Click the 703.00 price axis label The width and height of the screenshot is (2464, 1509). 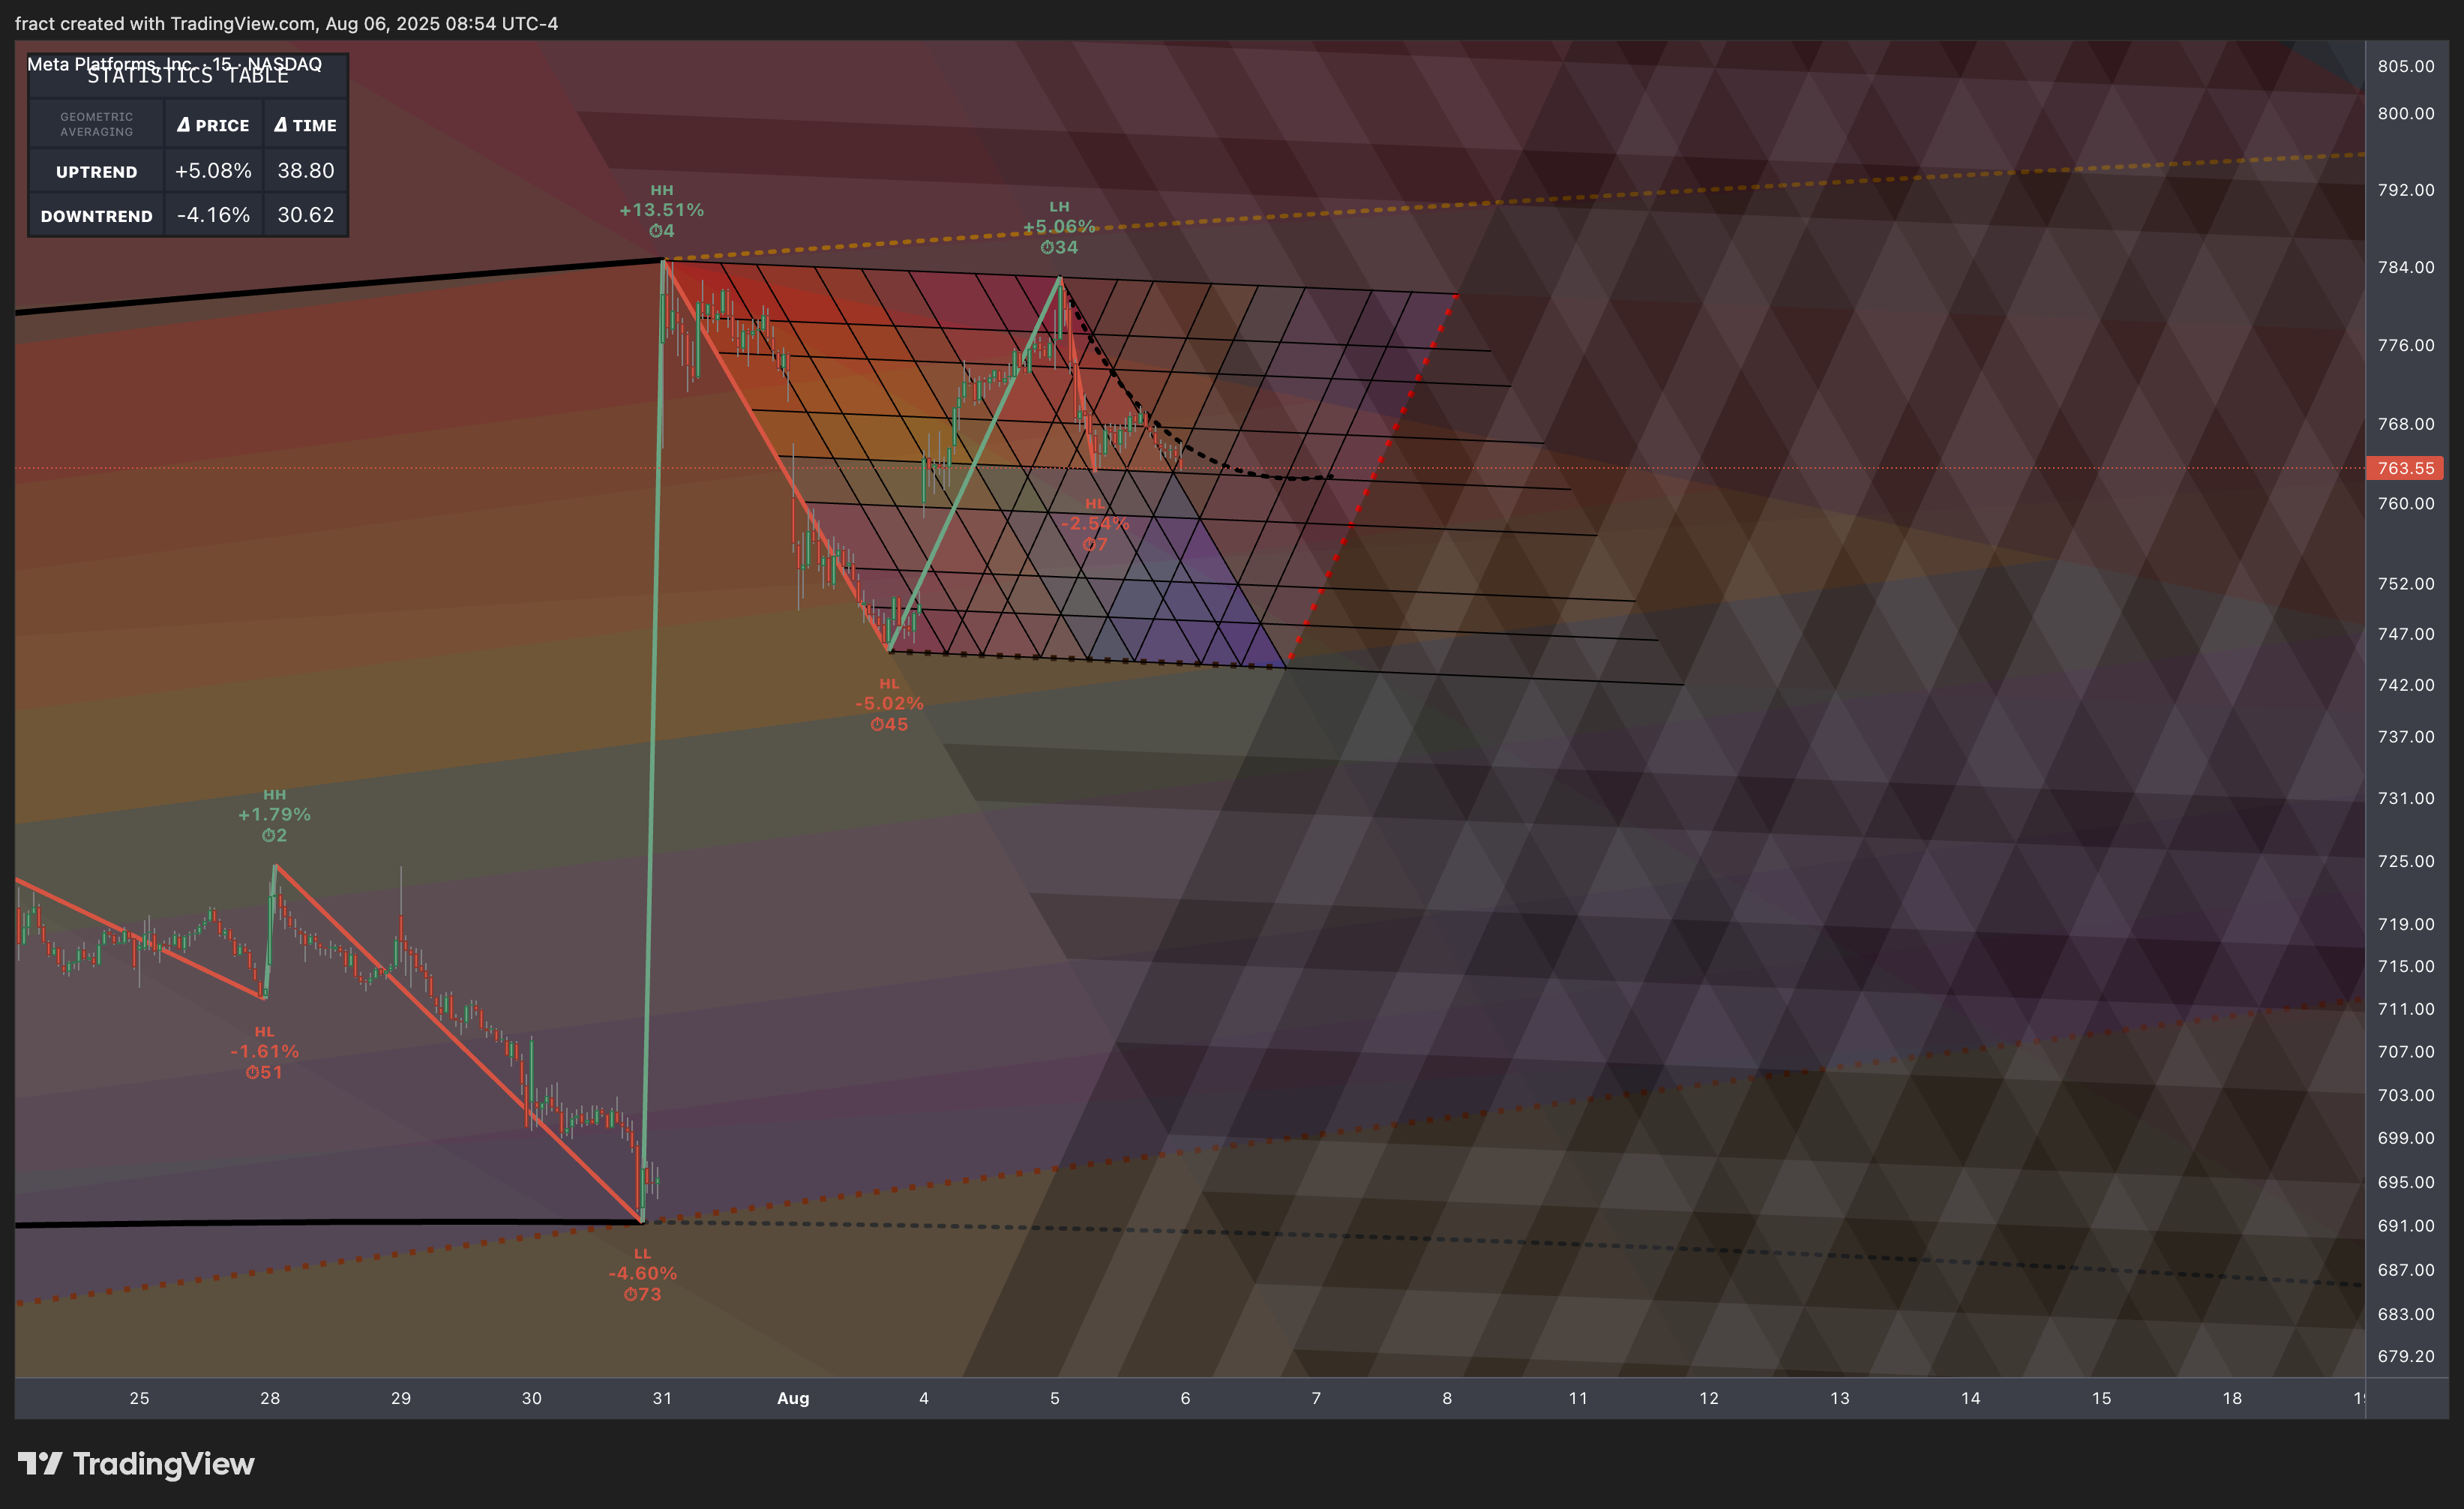point(2405,1095)
